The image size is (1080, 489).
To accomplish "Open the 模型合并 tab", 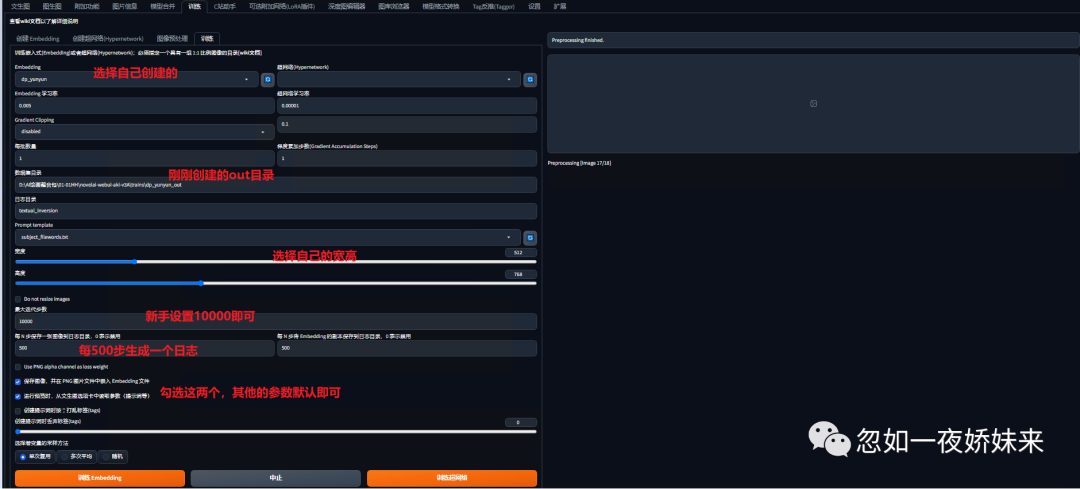I will pyautogui.click(x=163, y=6).
